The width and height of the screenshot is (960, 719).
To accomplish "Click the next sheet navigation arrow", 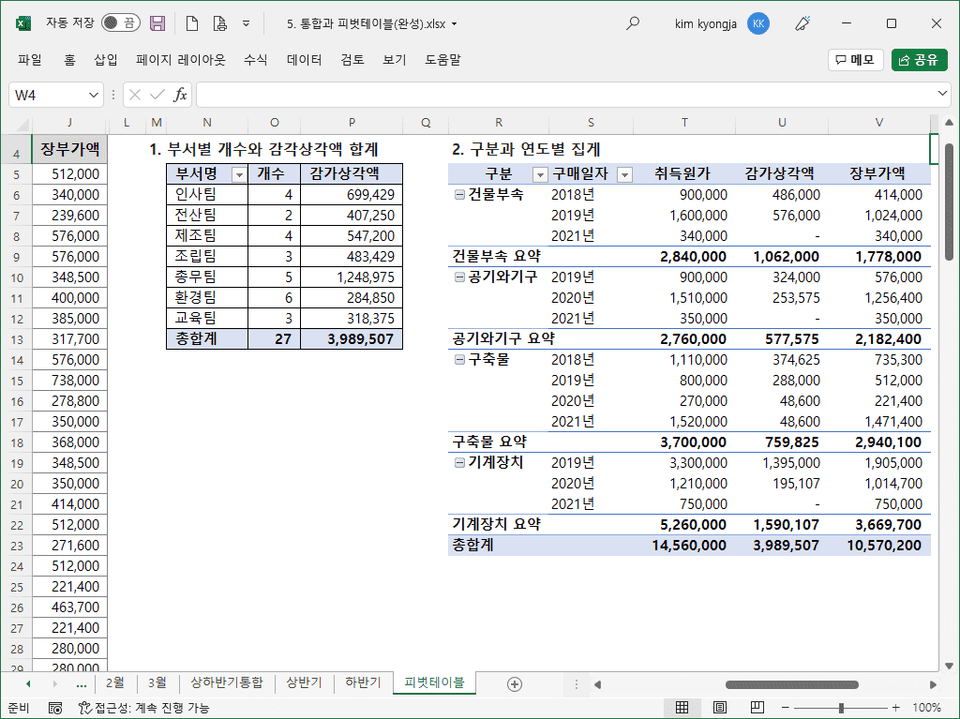I will (54, 683).
